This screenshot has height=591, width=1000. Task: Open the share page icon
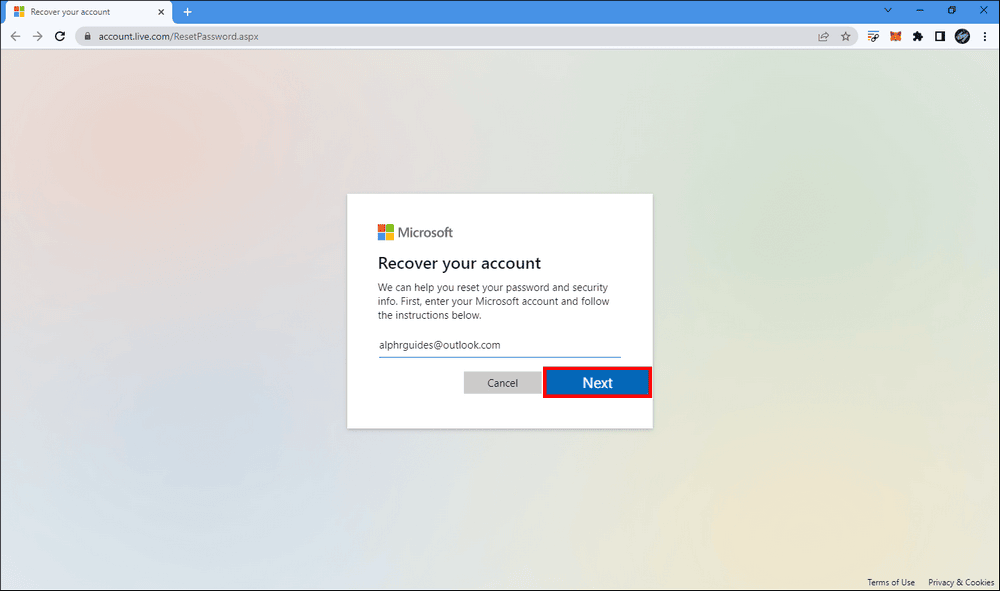pos(823,36)
